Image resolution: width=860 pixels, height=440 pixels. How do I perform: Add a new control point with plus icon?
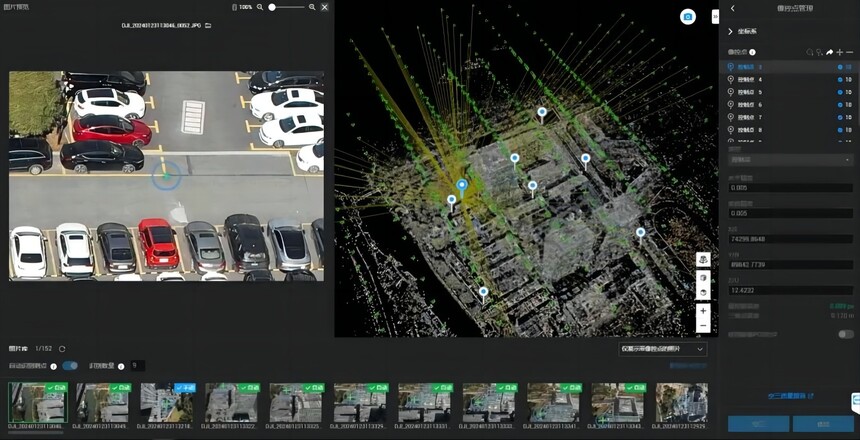tap(840, 52)
